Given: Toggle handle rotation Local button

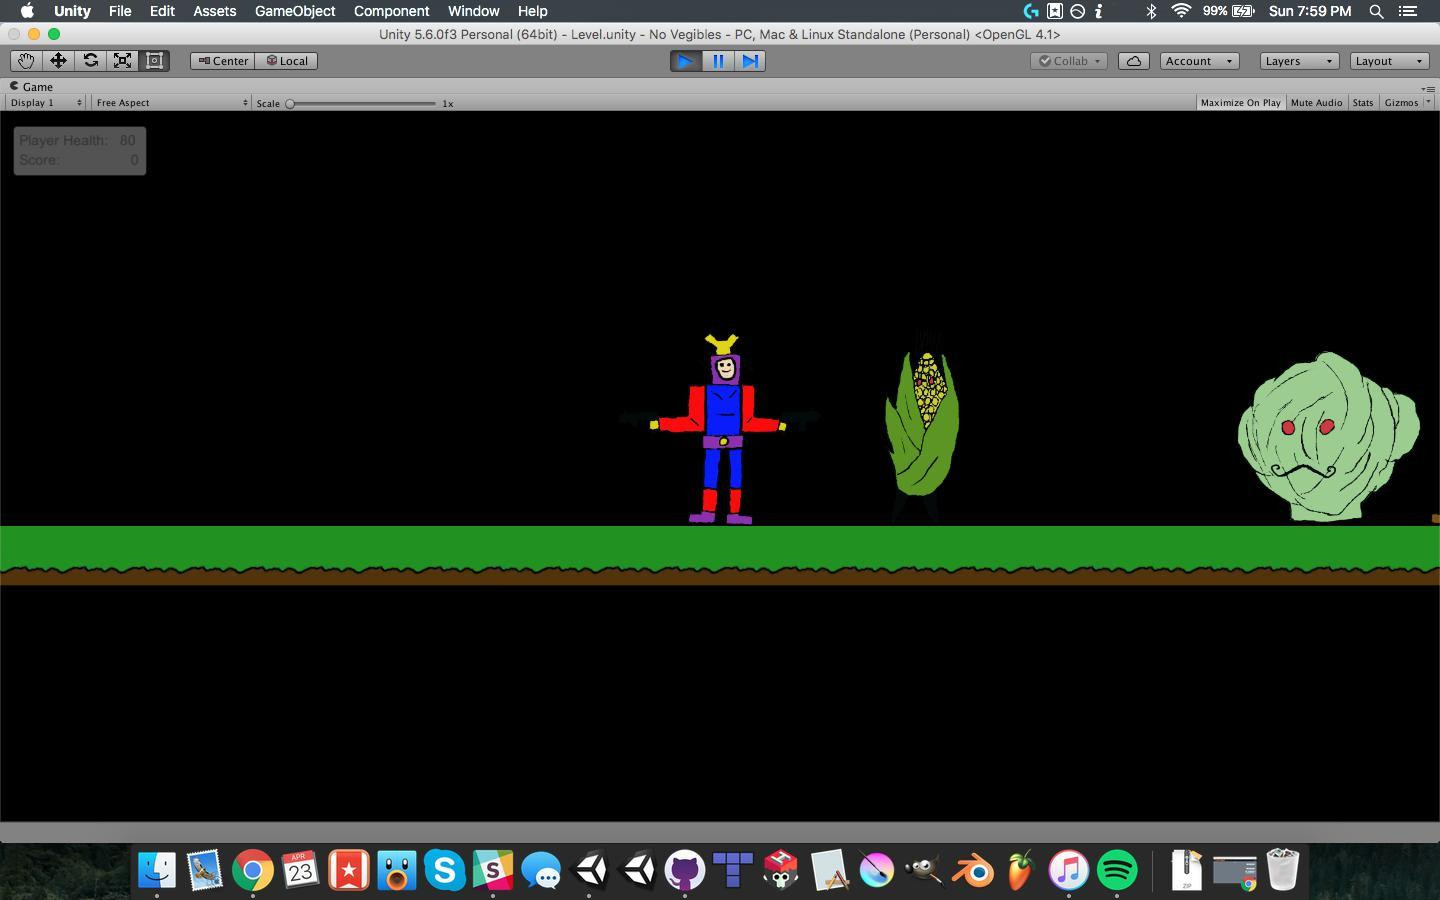Looking at the screenshot, I should click(287, 61).
